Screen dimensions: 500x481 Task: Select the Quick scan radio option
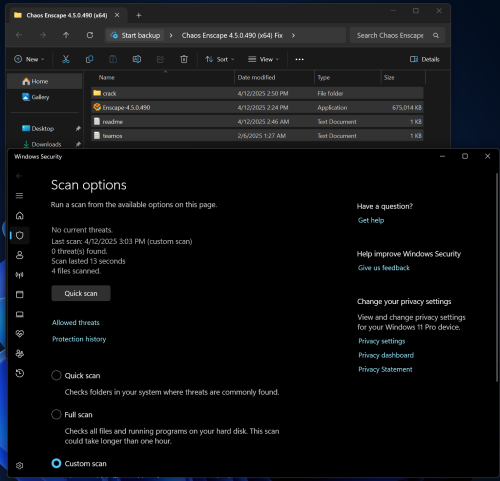pyautogui.click(x=56, y=375)
